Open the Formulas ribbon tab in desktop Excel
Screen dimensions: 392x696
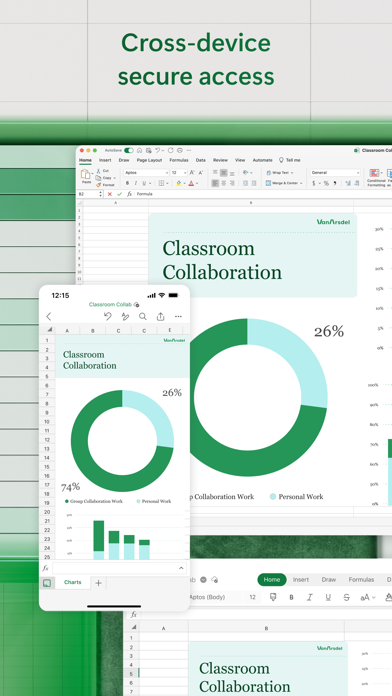(179, 160)
